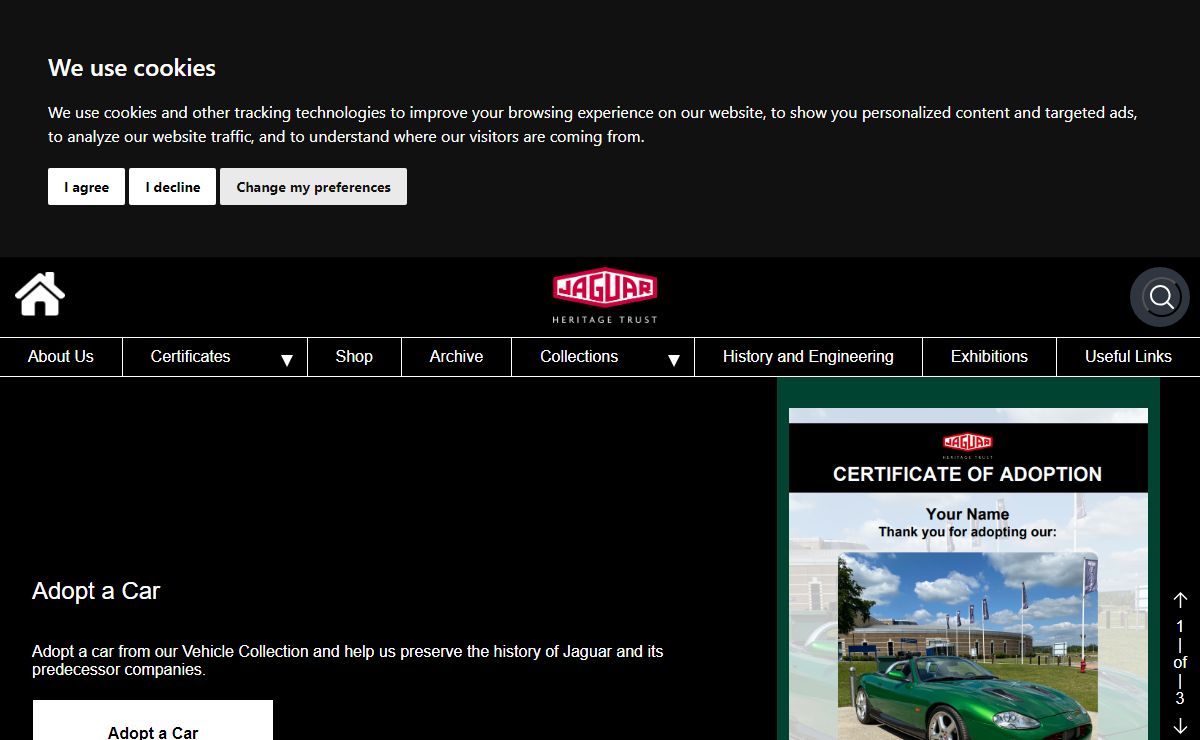The image size is (1200, 740).
Task: Open the Exhibitions menu item
Action: click(989, 357)
